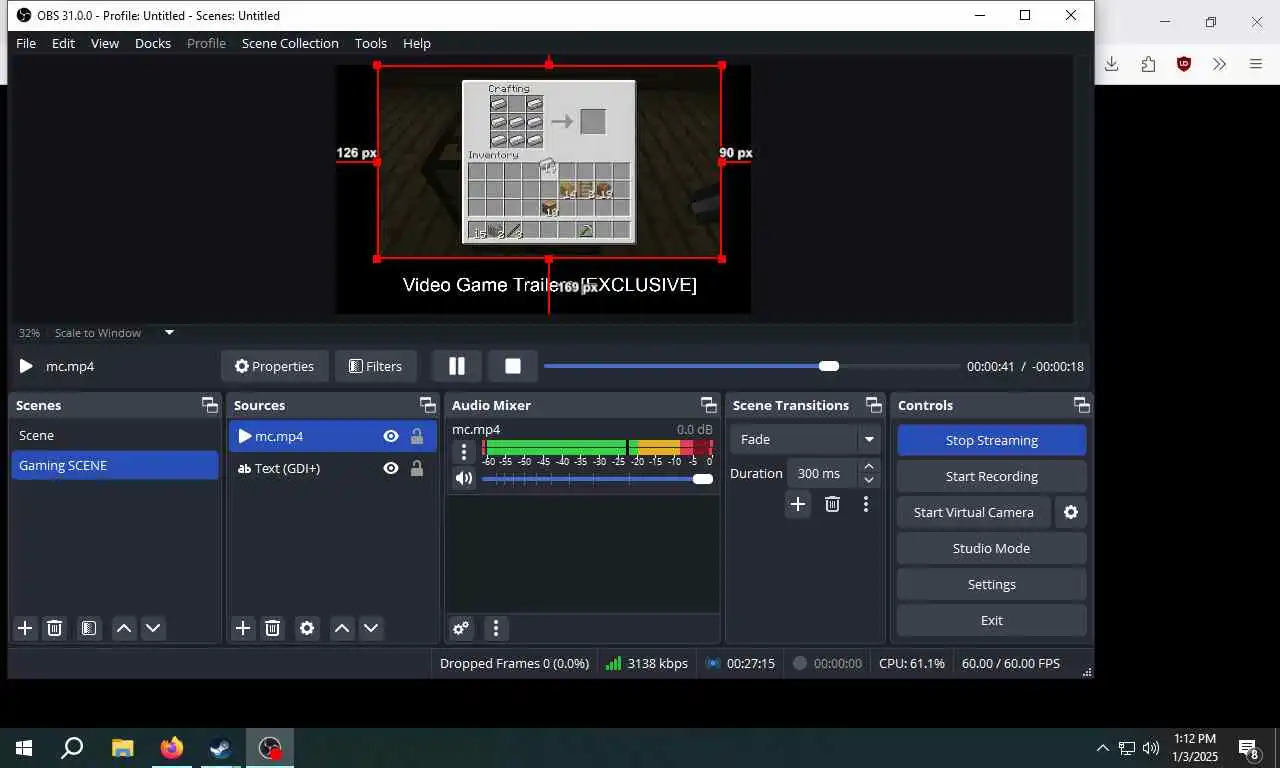1280x768 pixels.
Task: Lock the mc.mp4 source
Action: [417, 436]
